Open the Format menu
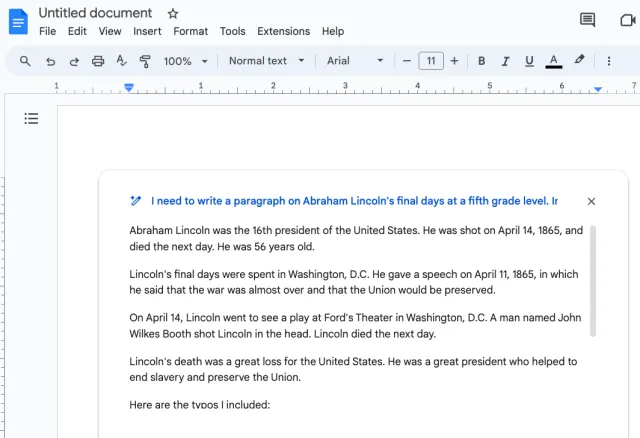This screenshot has width=640, height=438. [x=190, y=31]
